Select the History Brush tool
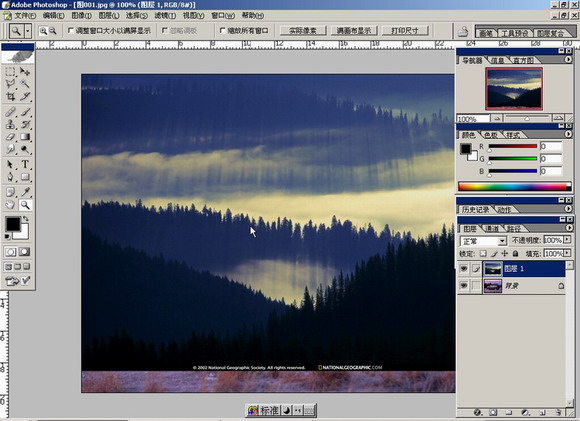Screen dimensions: 580x421 [25, 124]
